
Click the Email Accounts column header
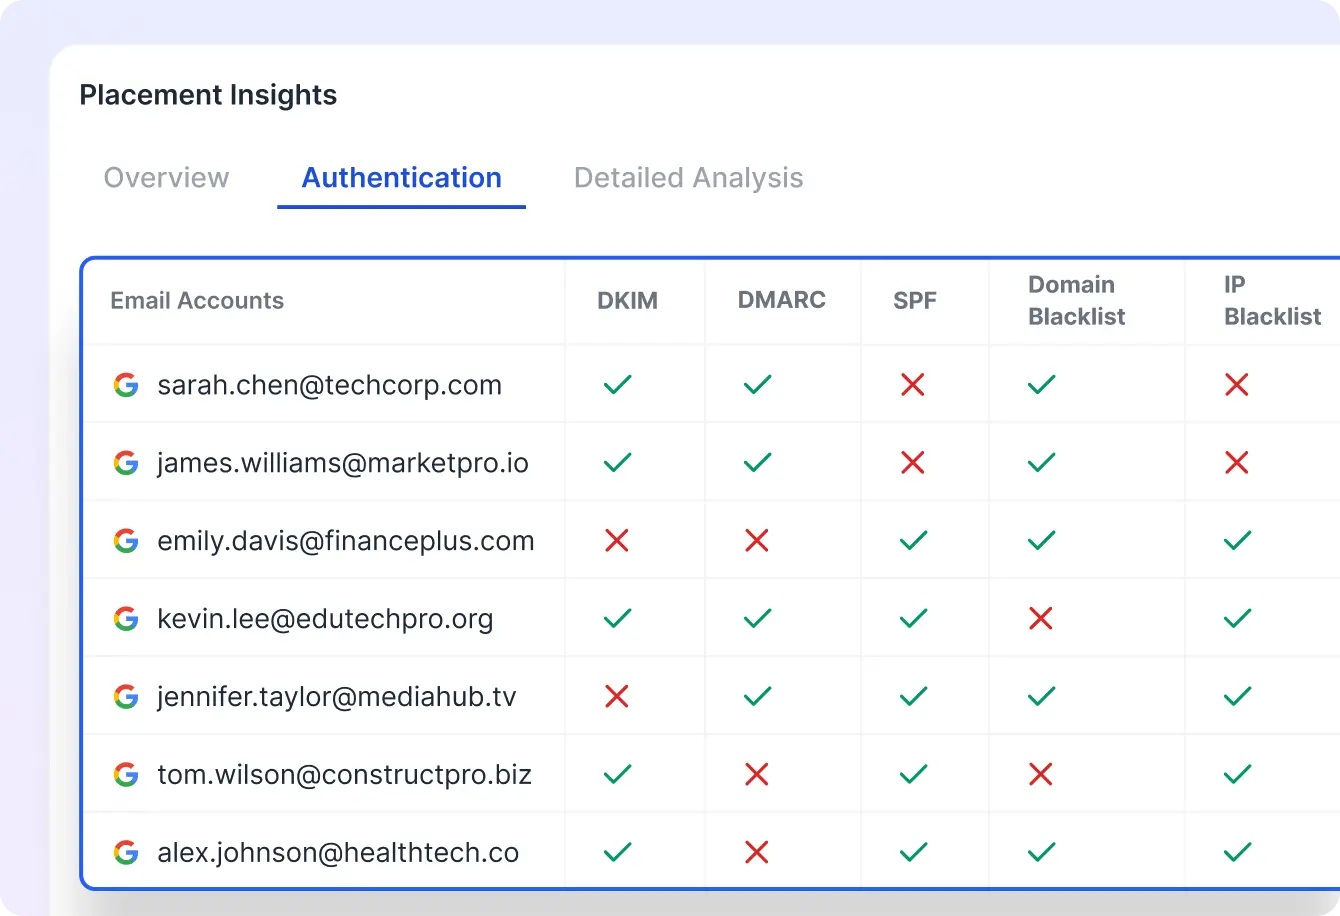point(197,301)
